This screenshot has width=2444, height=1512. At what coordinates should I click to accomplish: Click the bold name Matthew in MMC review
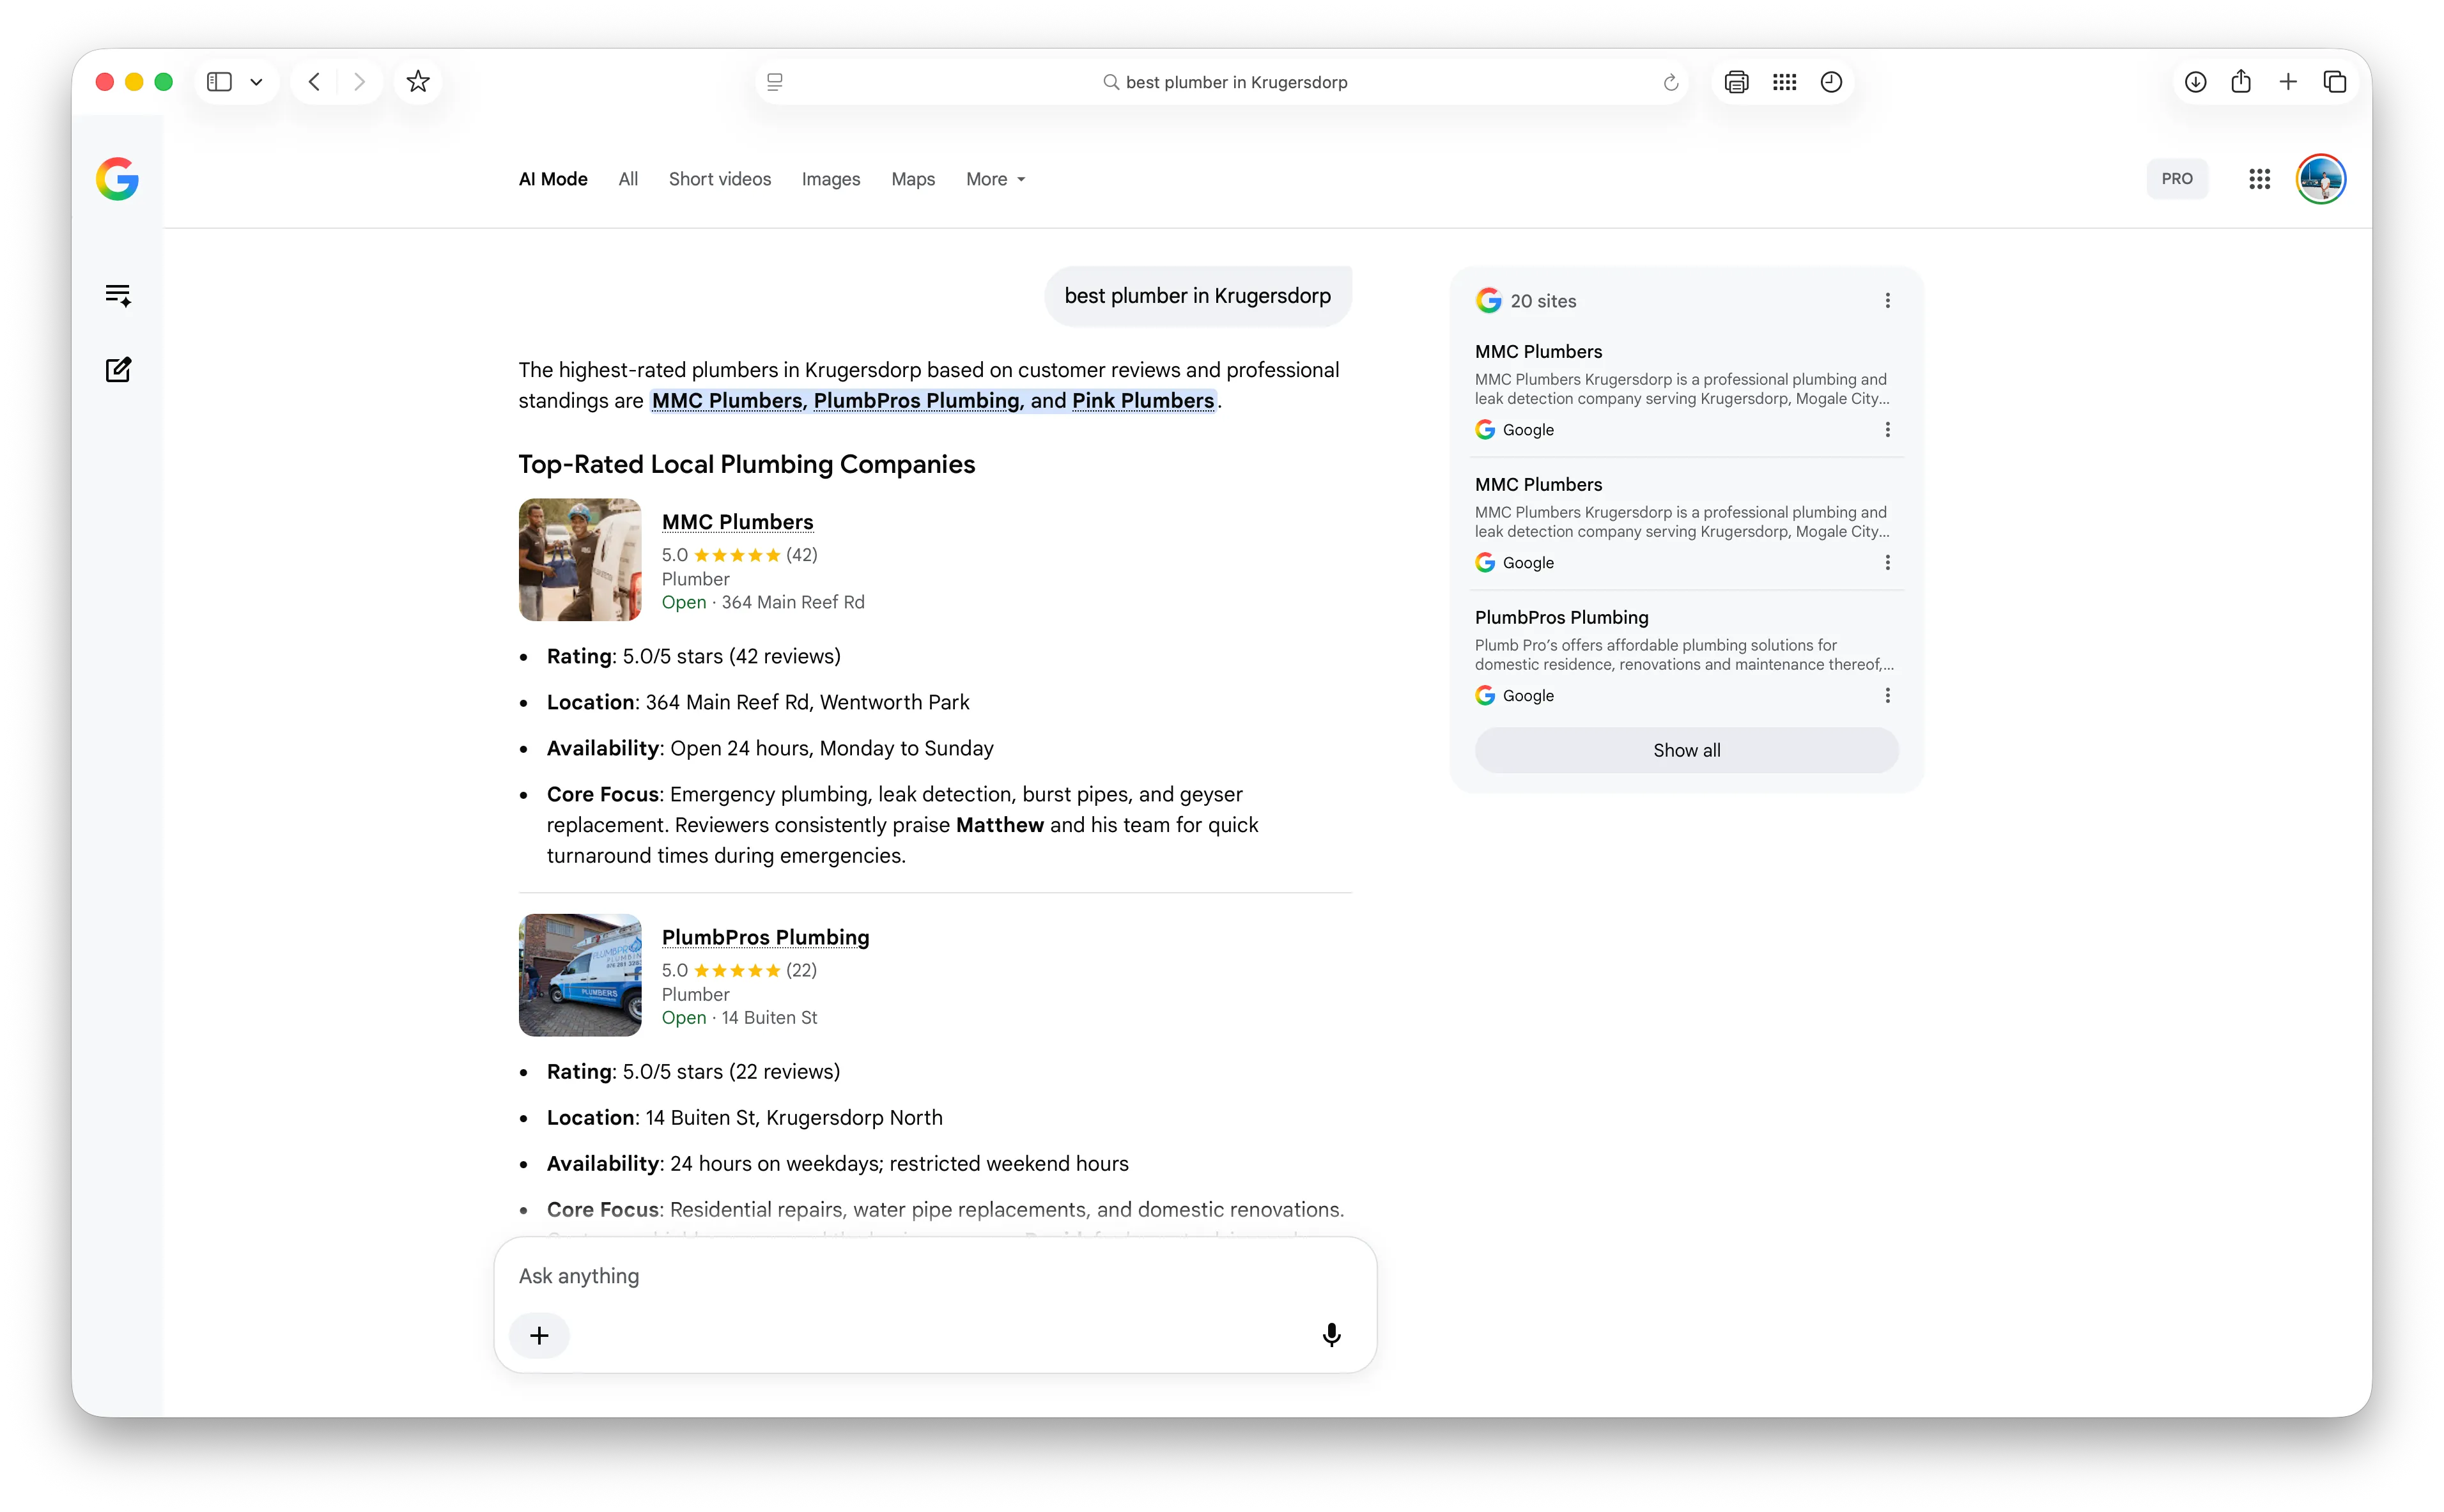(x=999, y=825)
